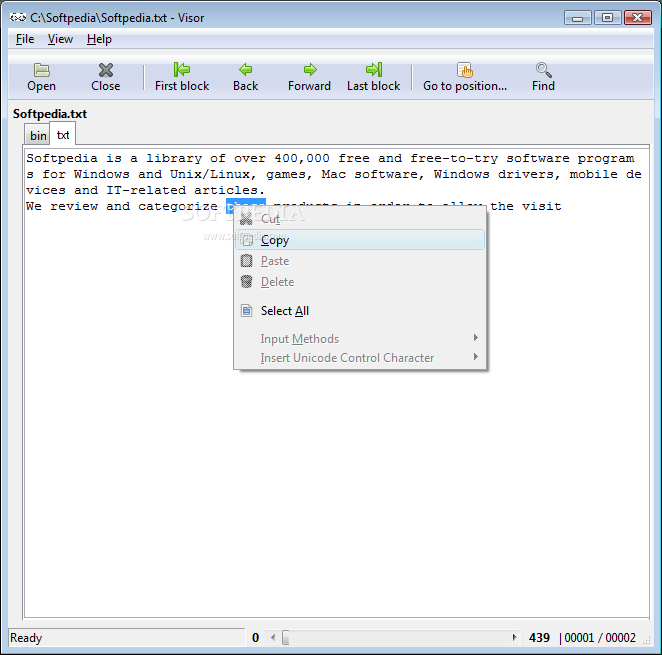Click the '439' value in status bar
The width and height of the screenshot is (662, 655).
[x=539, y=638]
